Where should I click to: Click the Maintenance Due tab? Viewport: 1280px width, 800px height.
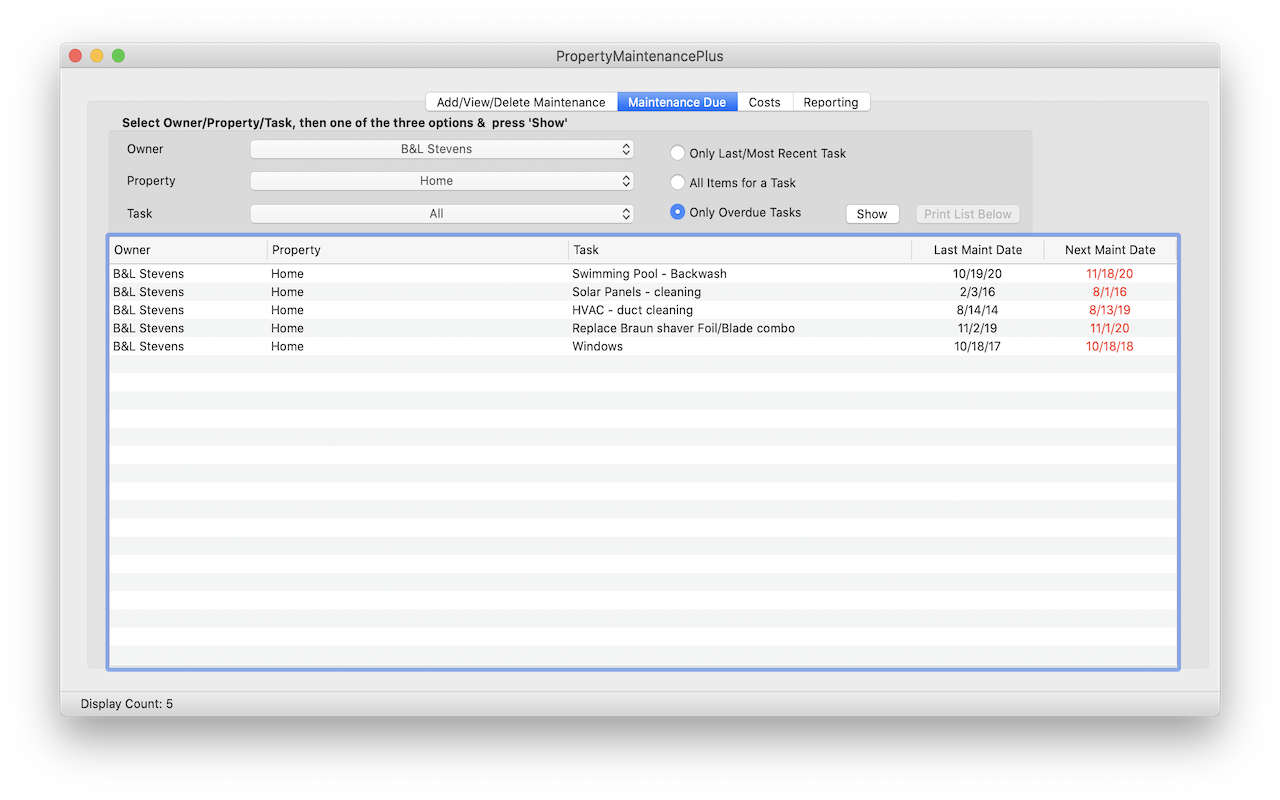tap(677, 102)
